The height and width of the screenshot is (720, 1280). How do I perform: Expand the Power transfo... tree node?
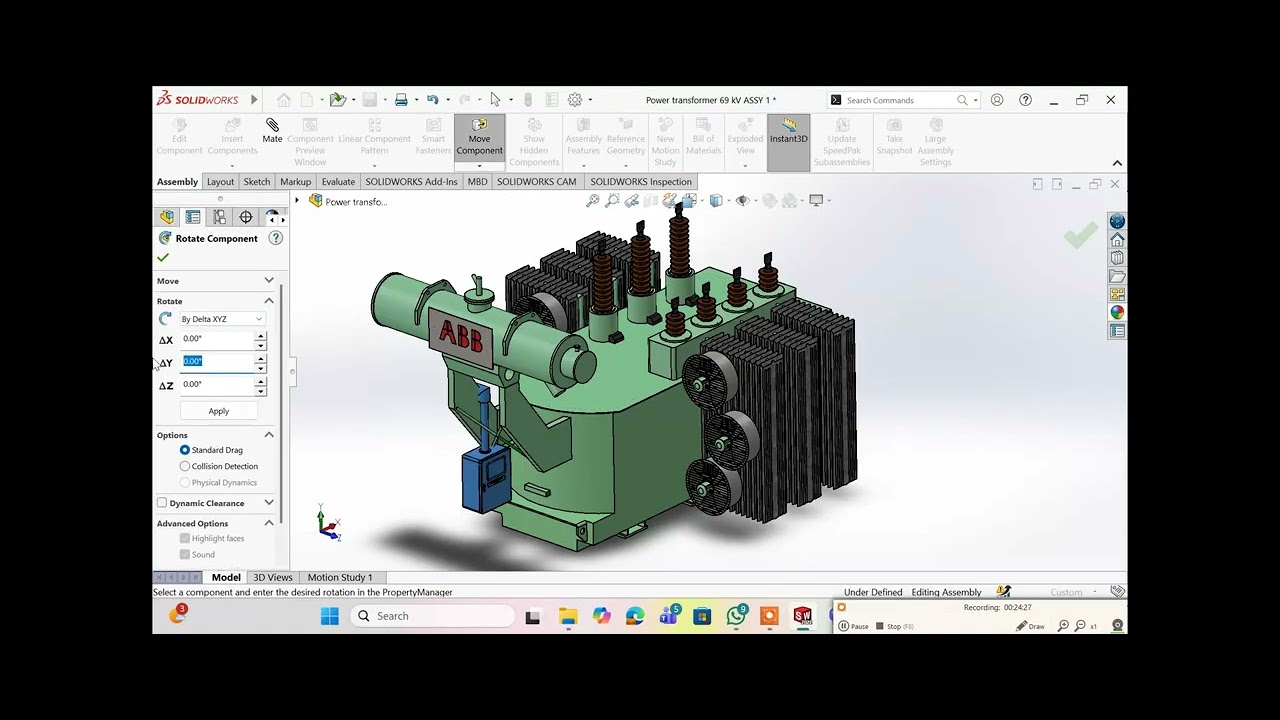[297, 201]
